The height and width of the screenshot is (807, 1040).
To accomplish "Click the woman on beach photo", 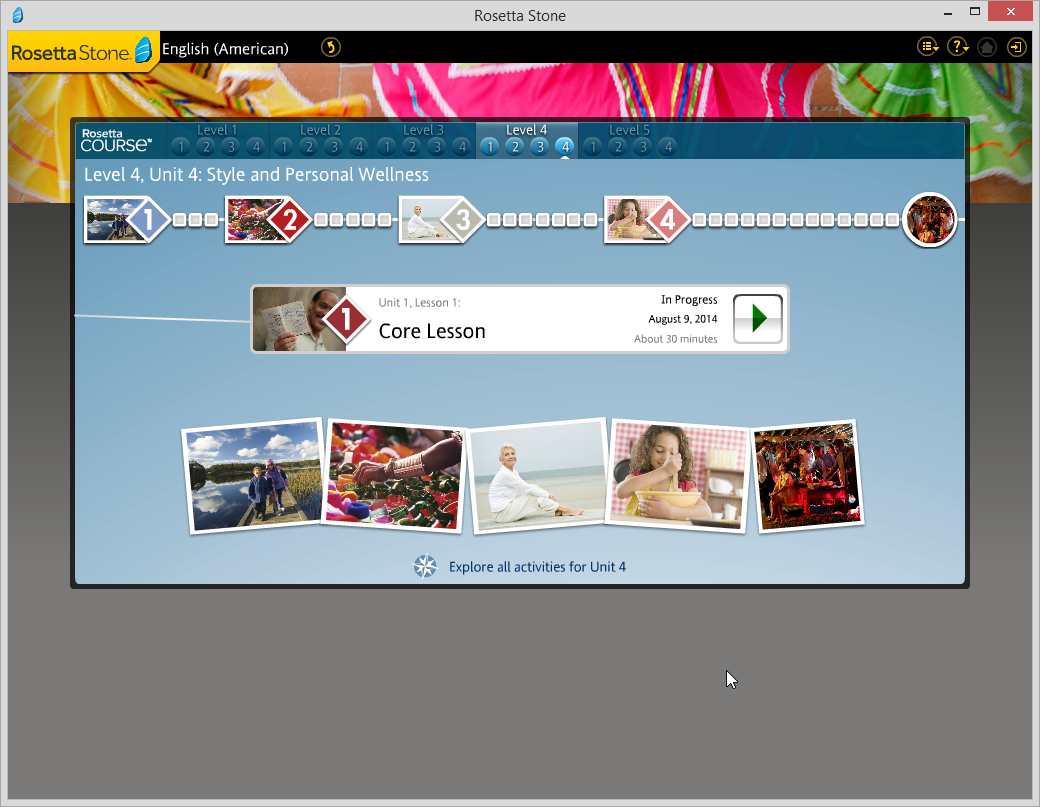I will pyautogui.click(x=538, y=475).
